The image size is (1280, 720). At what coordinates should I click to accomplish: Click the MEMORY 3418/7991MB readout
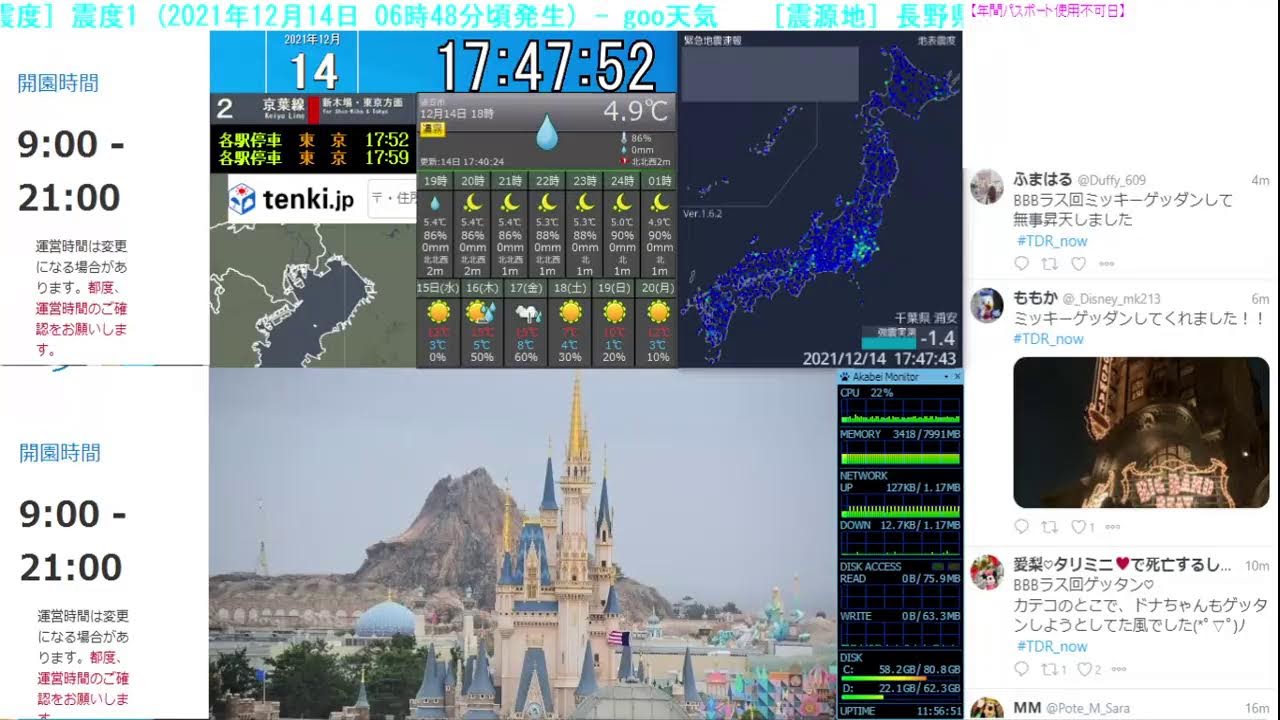(900, 434)
